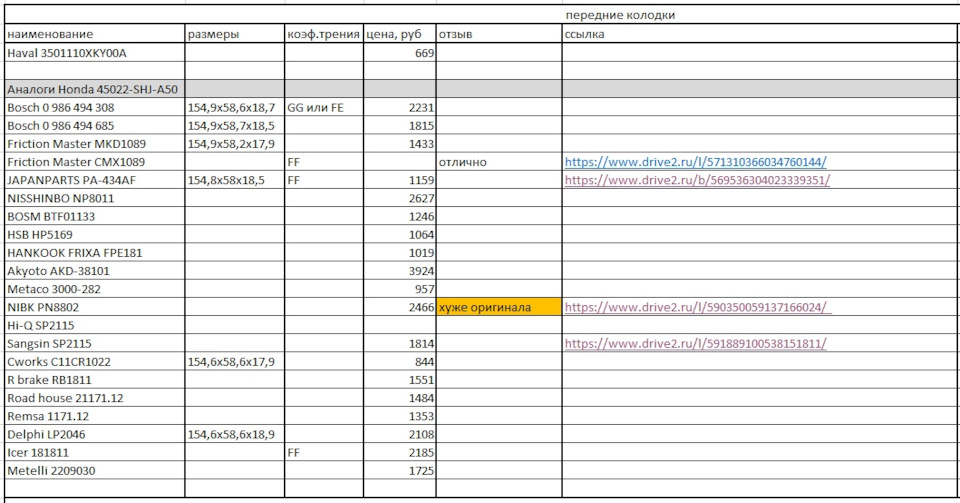Select the size cell '154,9x58,6x18,7'

click(234, 108)
